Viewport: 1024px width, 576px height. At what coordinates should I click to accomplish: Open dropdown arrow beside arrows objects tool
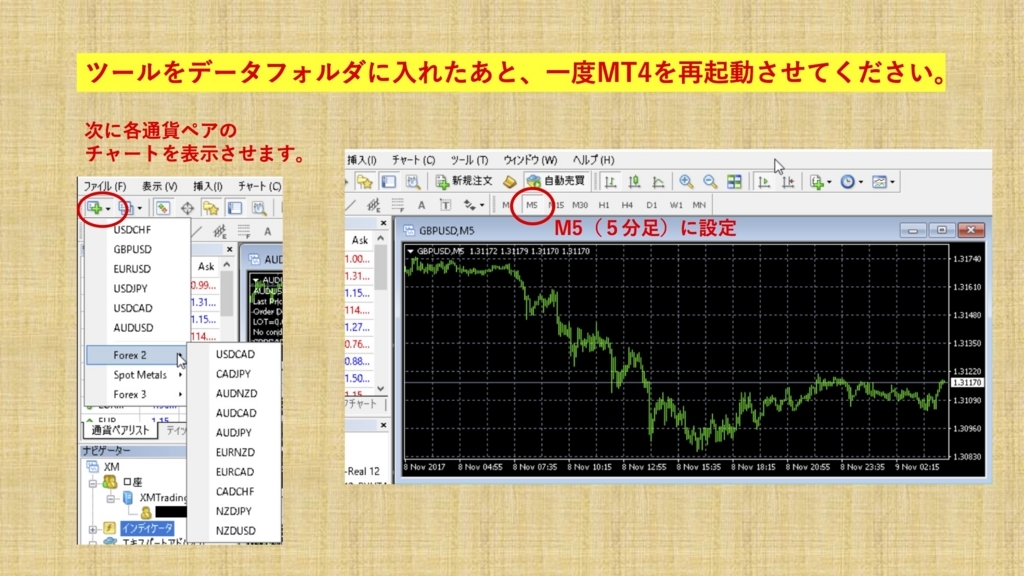pos(482,205)
